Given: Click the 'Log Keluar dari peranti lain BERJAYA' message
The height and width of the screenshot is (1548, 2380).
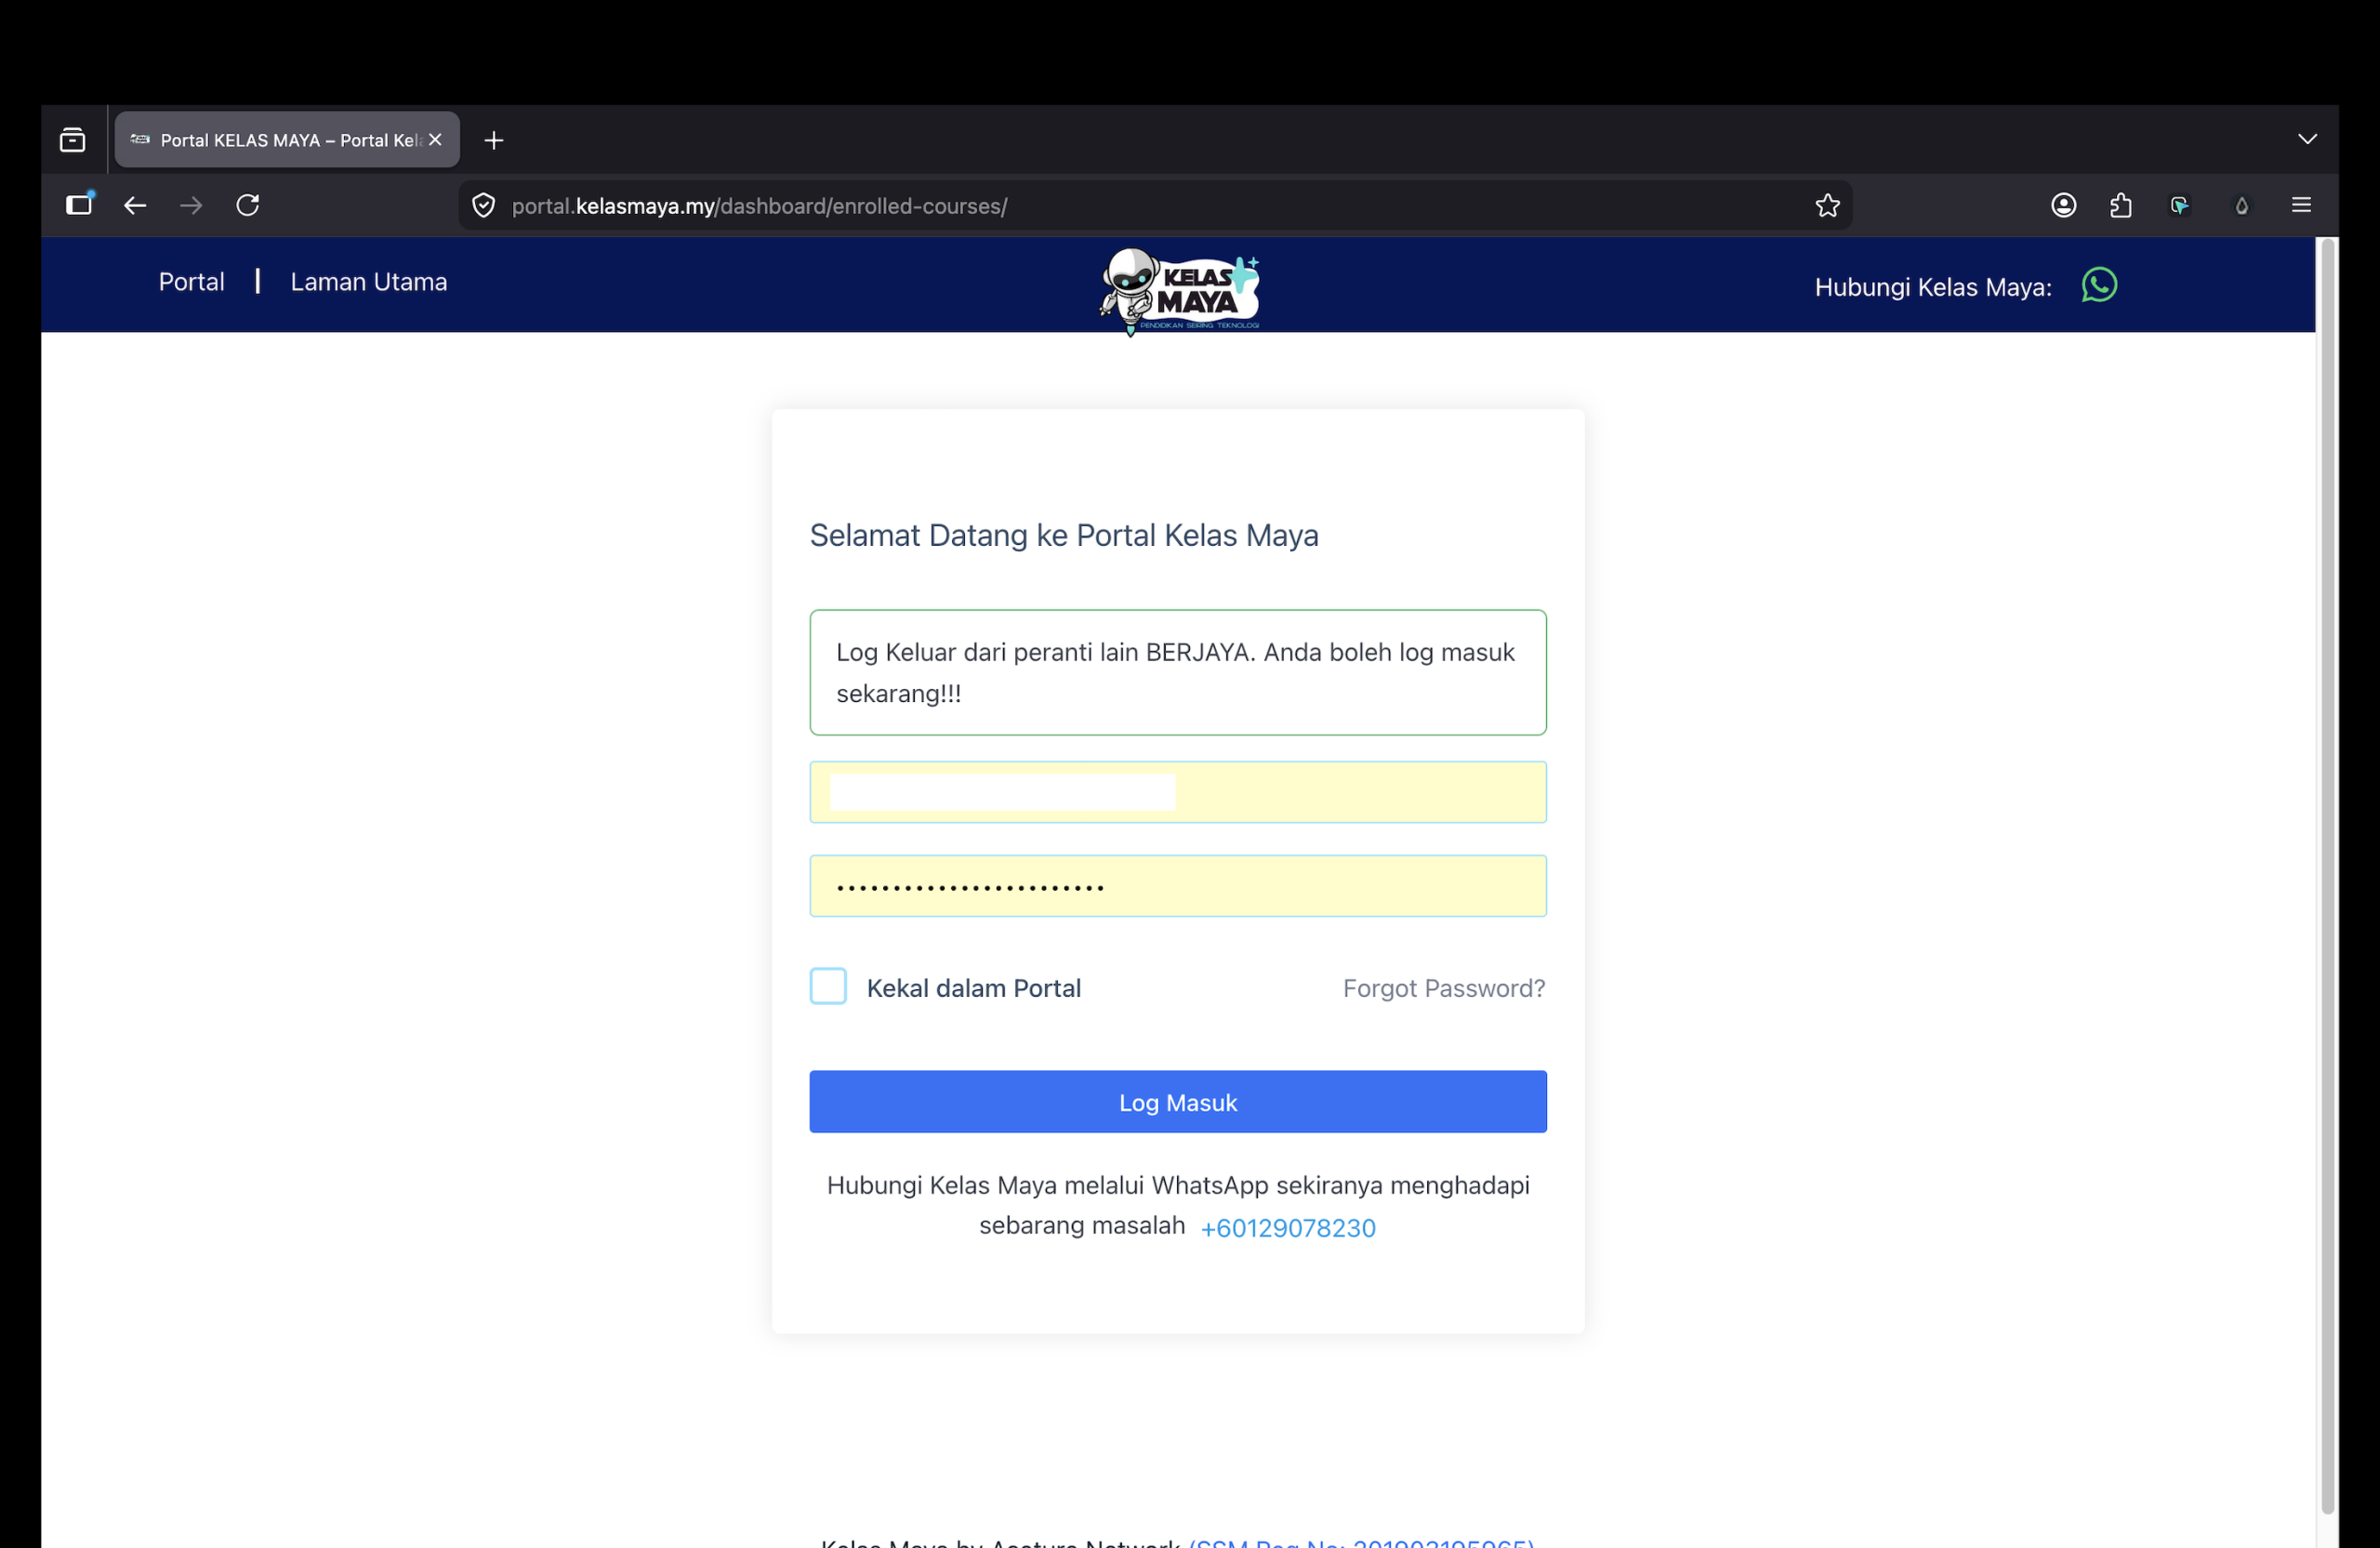Looking at the screenshot, I should coord(1178,673).
